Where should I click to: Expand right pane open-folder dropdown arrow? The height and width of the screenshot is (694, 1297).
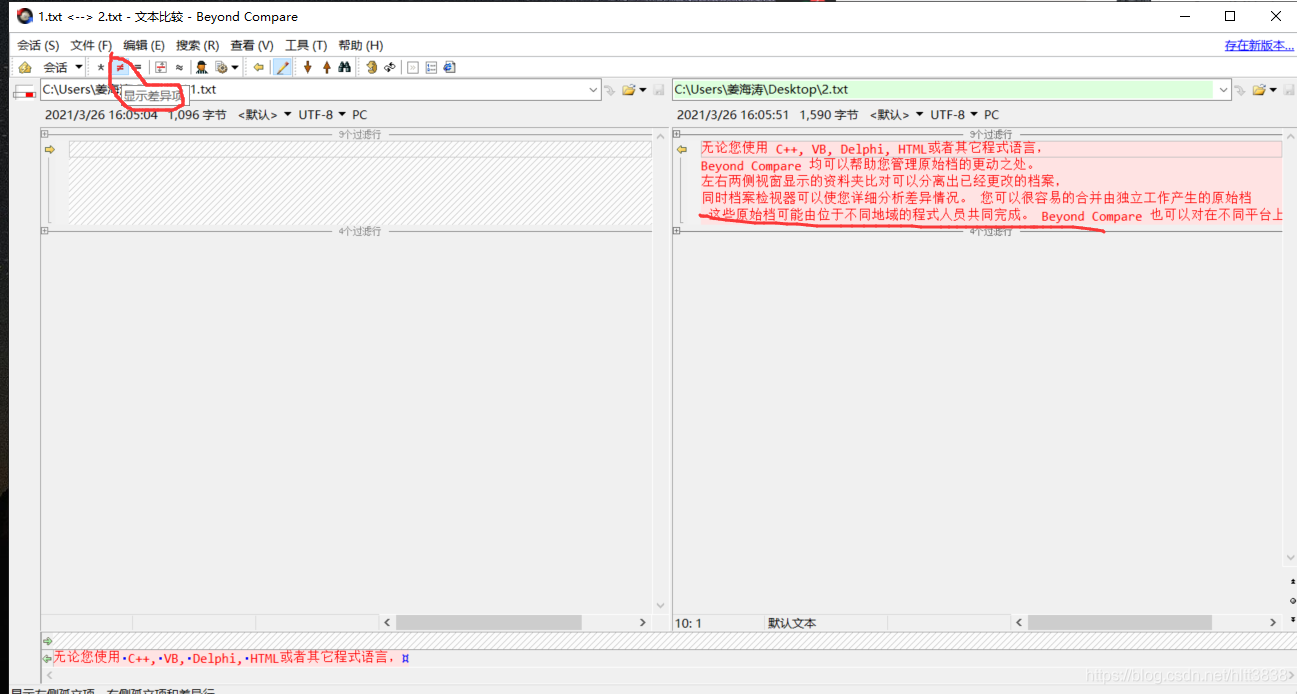click(1273, 90)
